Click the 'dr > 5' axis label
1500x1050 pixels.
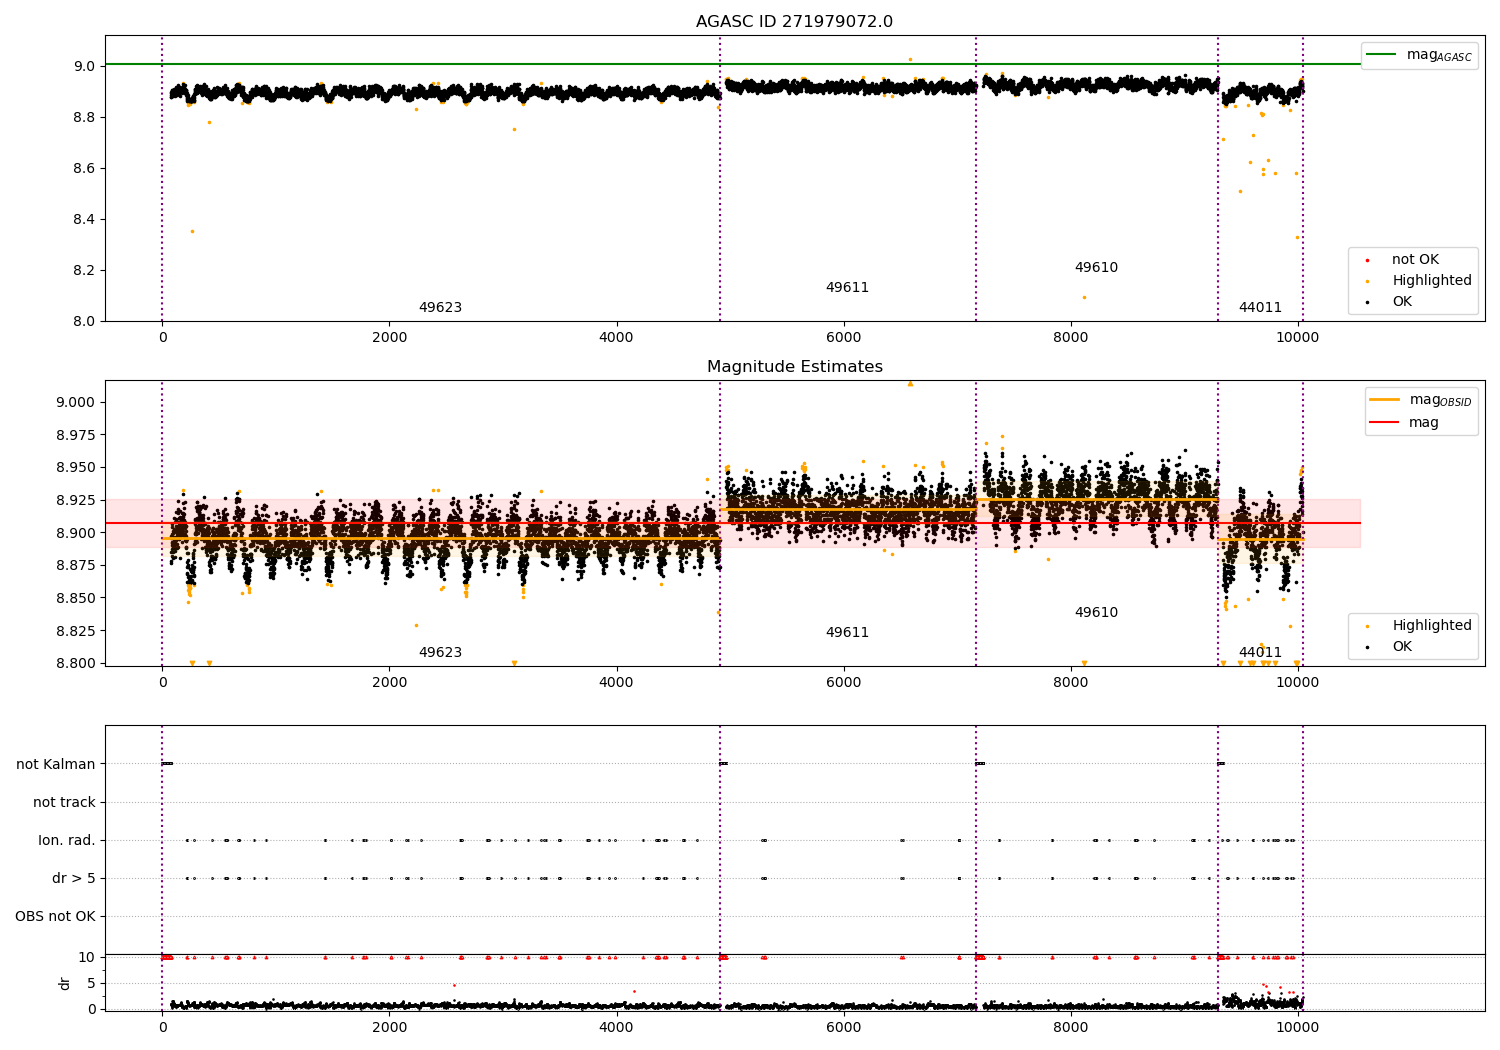(74, 879)
